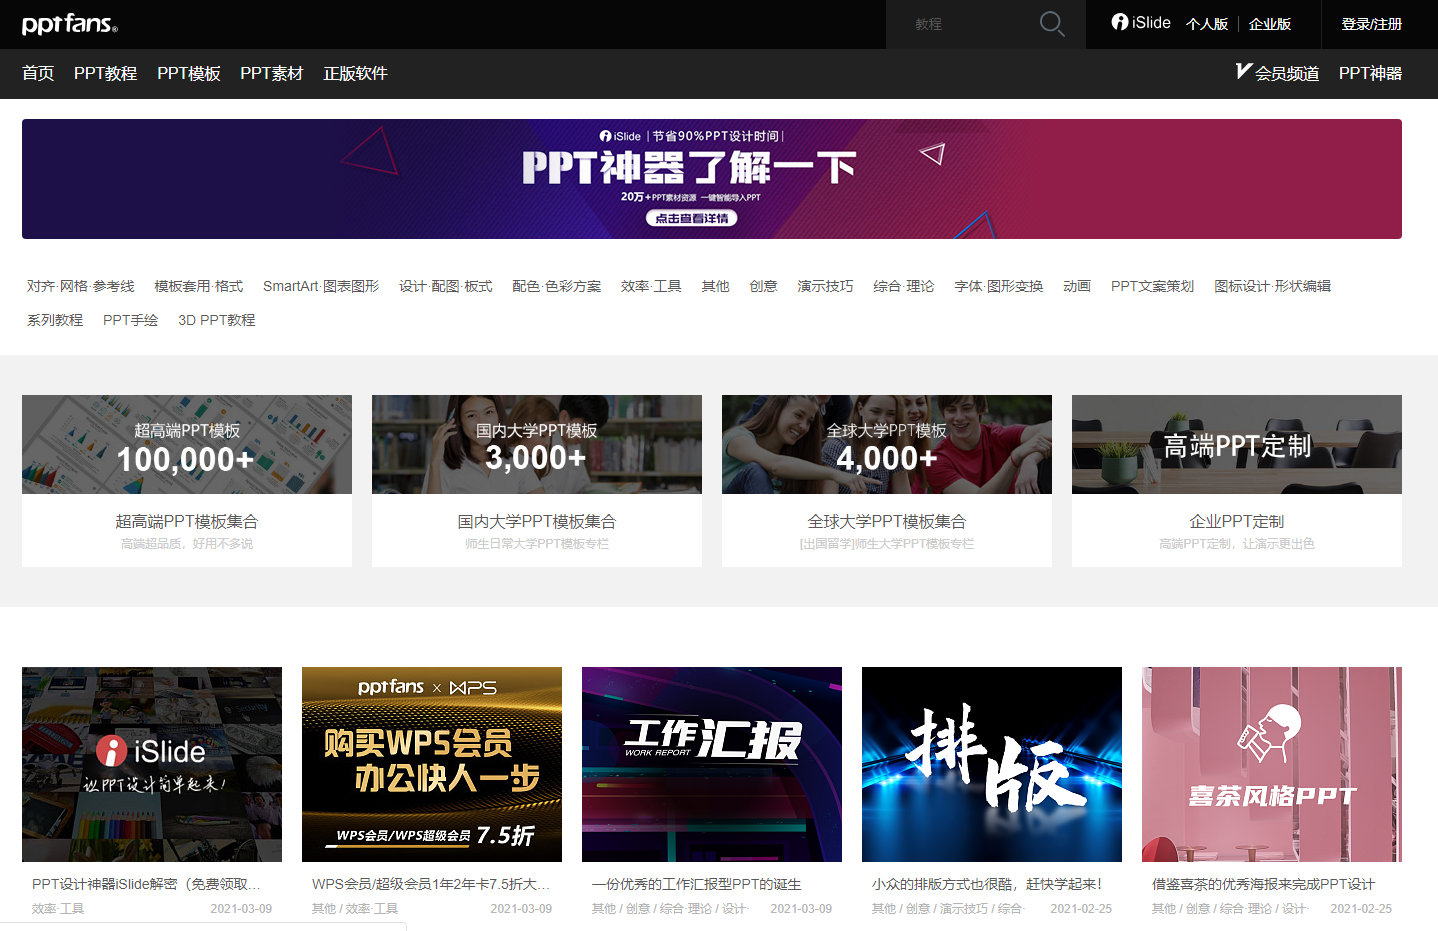Select 配色·色彩方案 category
This screenshot has width=1438, height=931.
click(x=557, y=286)
